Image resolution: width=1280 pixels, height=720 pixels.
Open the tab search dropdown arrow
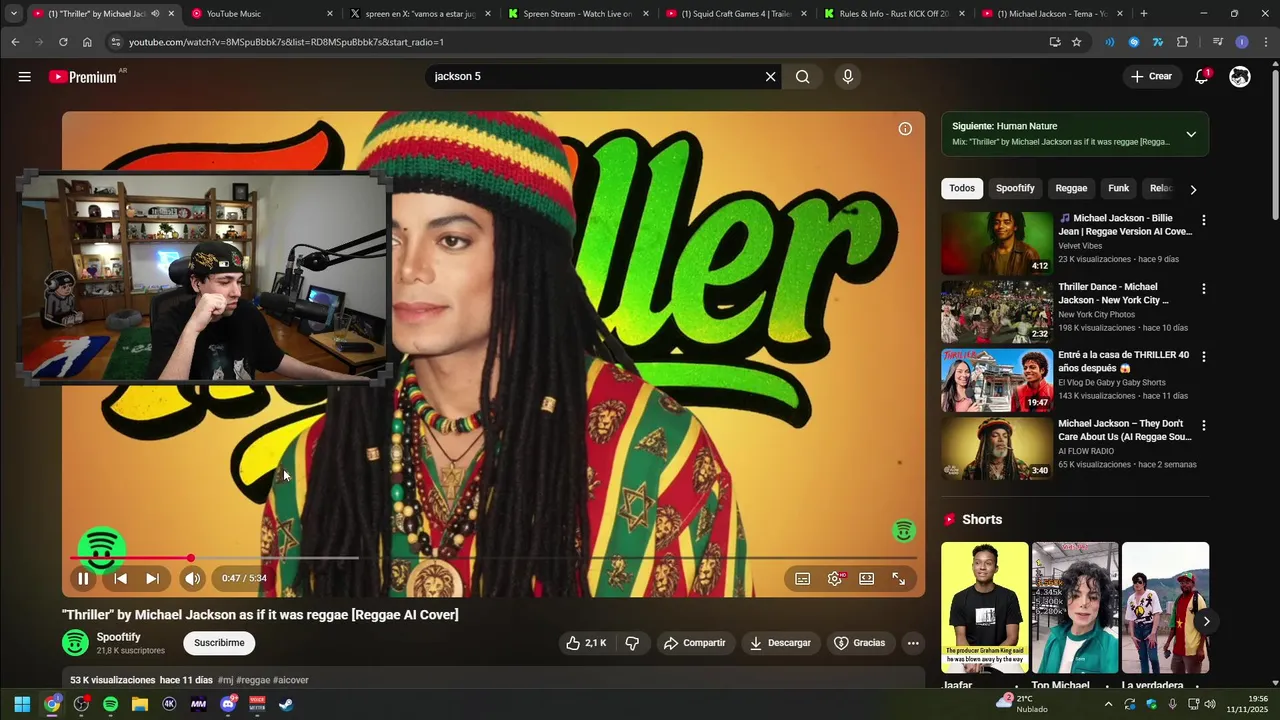[x=14, y=14]
